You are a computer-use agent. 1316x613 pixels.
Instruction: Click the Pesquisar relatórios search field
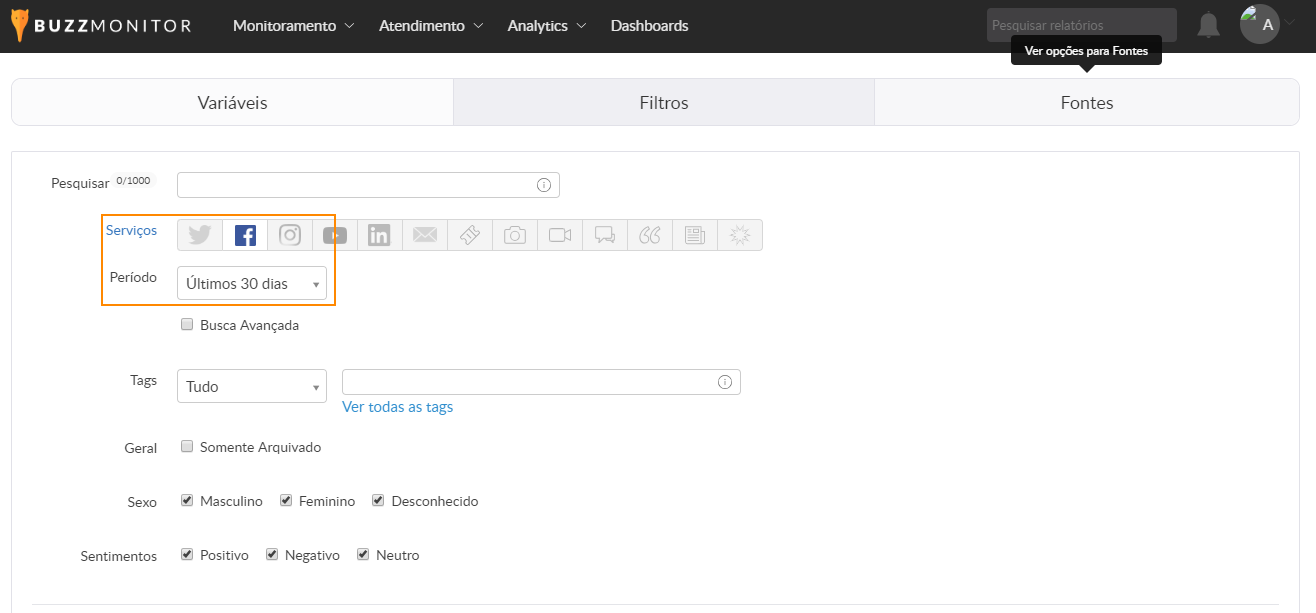coord(1081,25)
